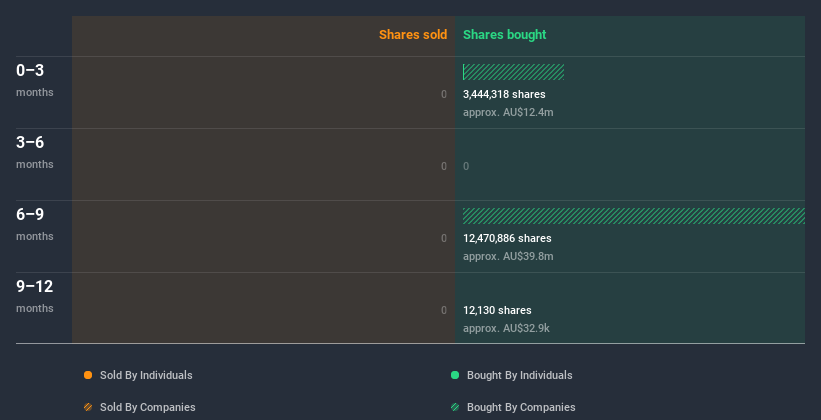Select the 12,470,886 shares value
821x420 pixels.
(507, 238)
